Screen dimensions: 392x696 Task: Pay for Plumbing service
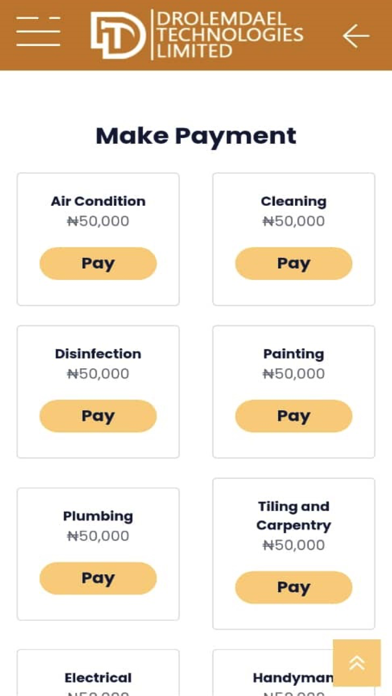(98, 578)
